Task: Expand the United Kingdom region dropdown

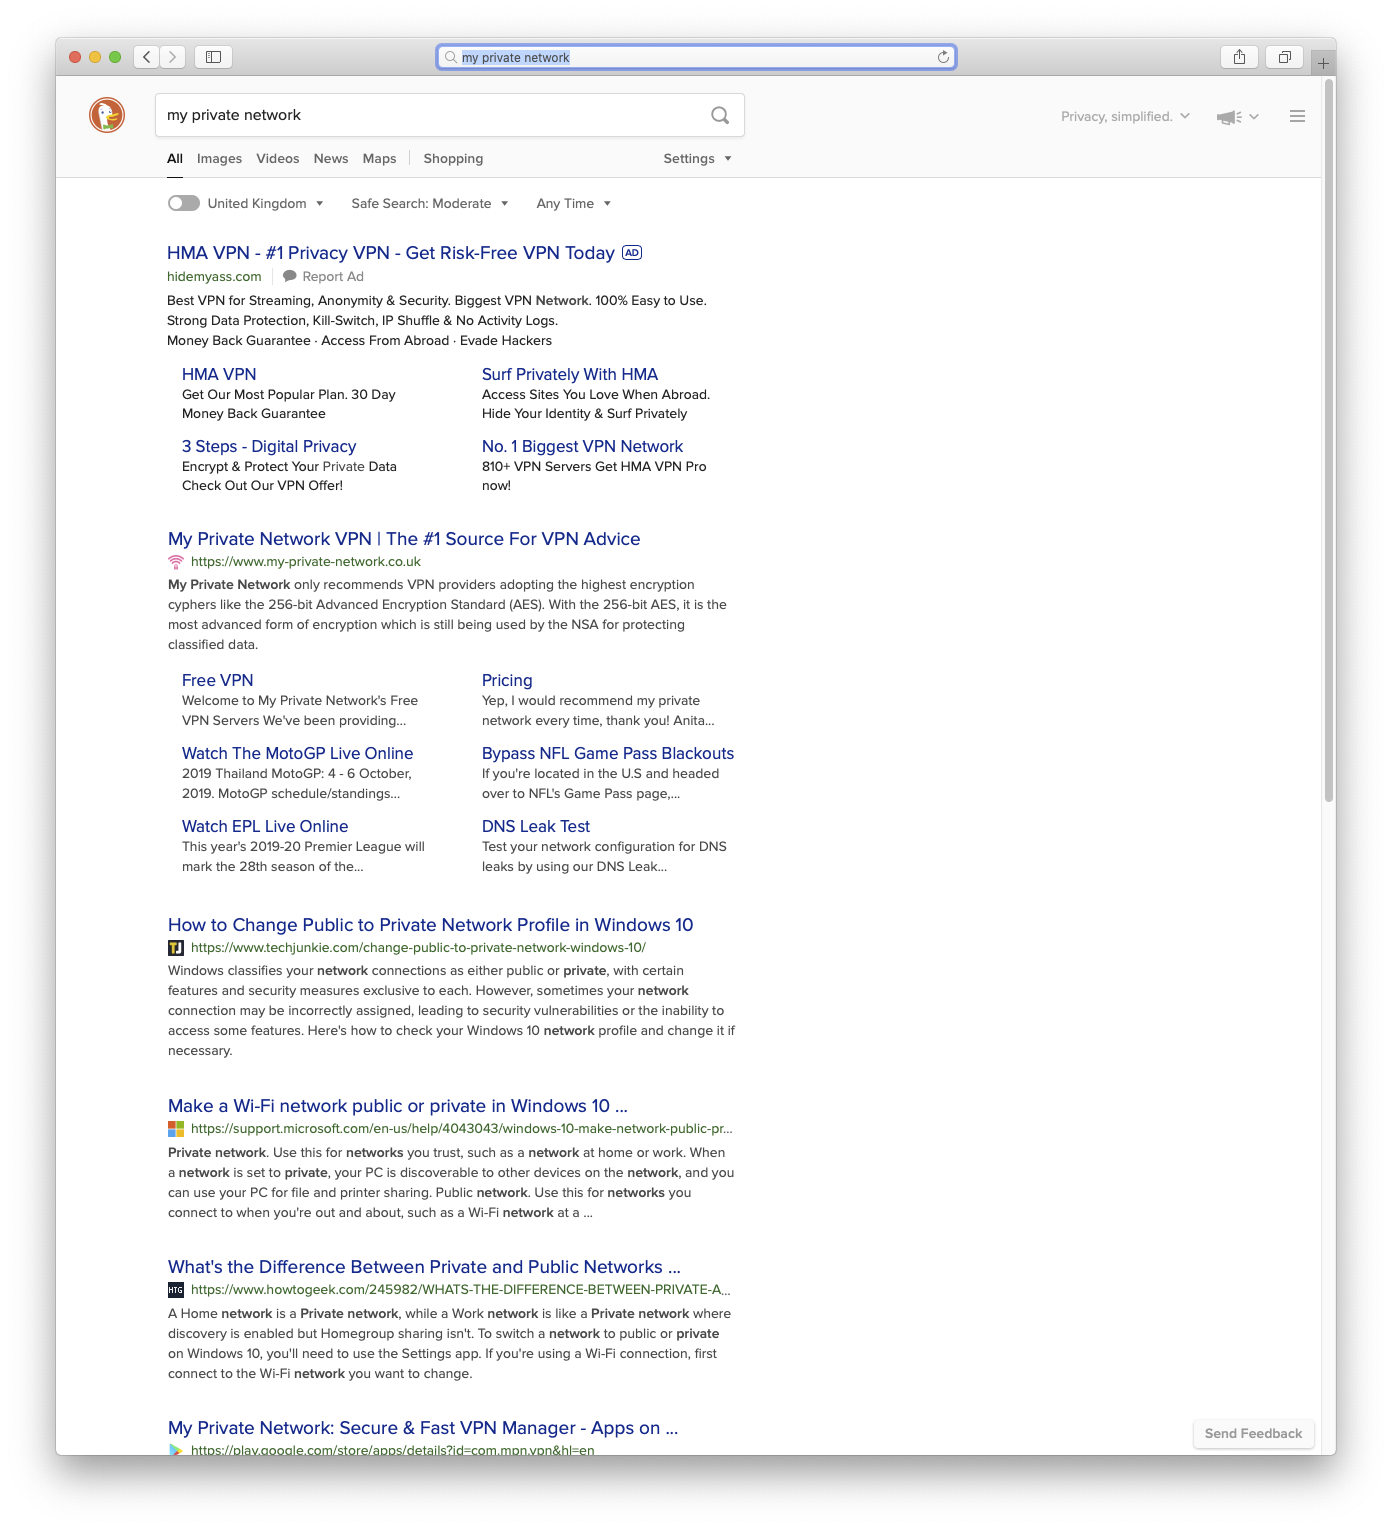Action: pos(266,203)
